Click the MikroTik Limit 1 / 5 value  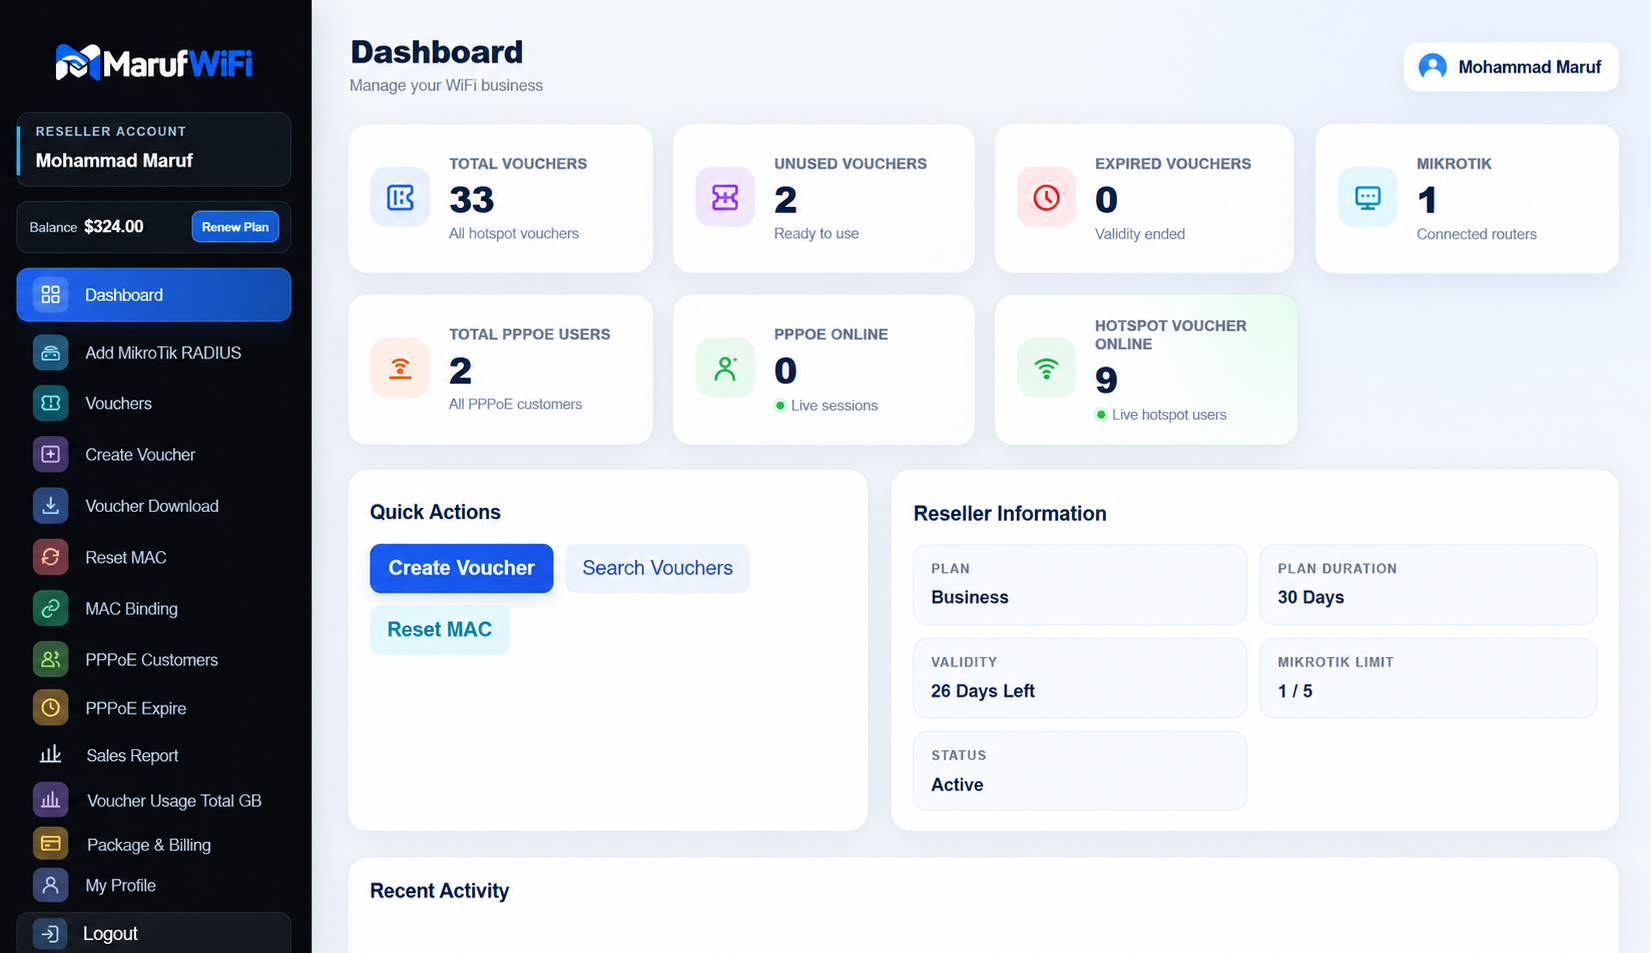1295,691
